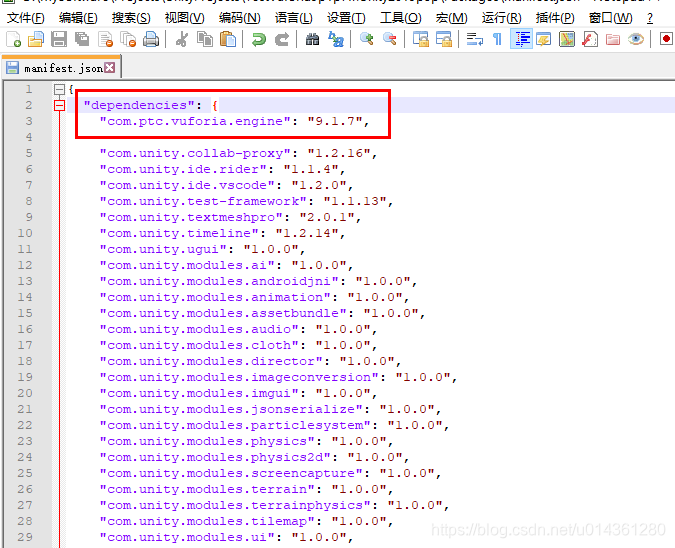Viewport: 675px width, 548px height.
Task: Open the 工具(O) menu
Action: [x=400, y=18]
